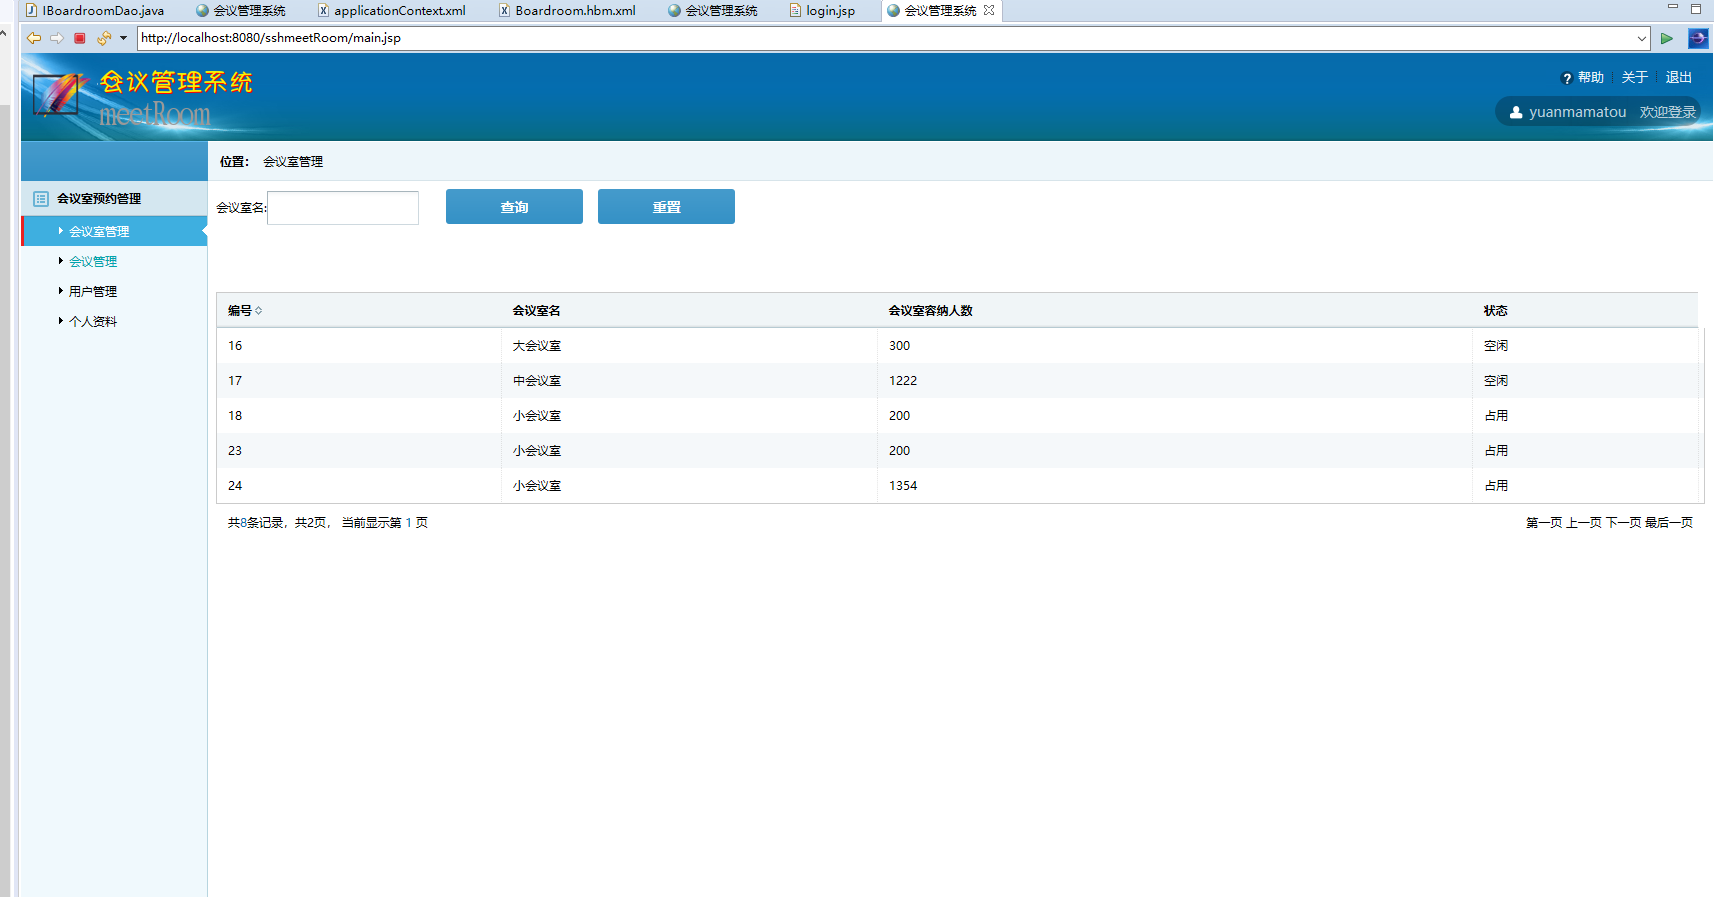Open the refresh options dropdown arrow
Viewport: 1714px width, 897px height.
124,38
